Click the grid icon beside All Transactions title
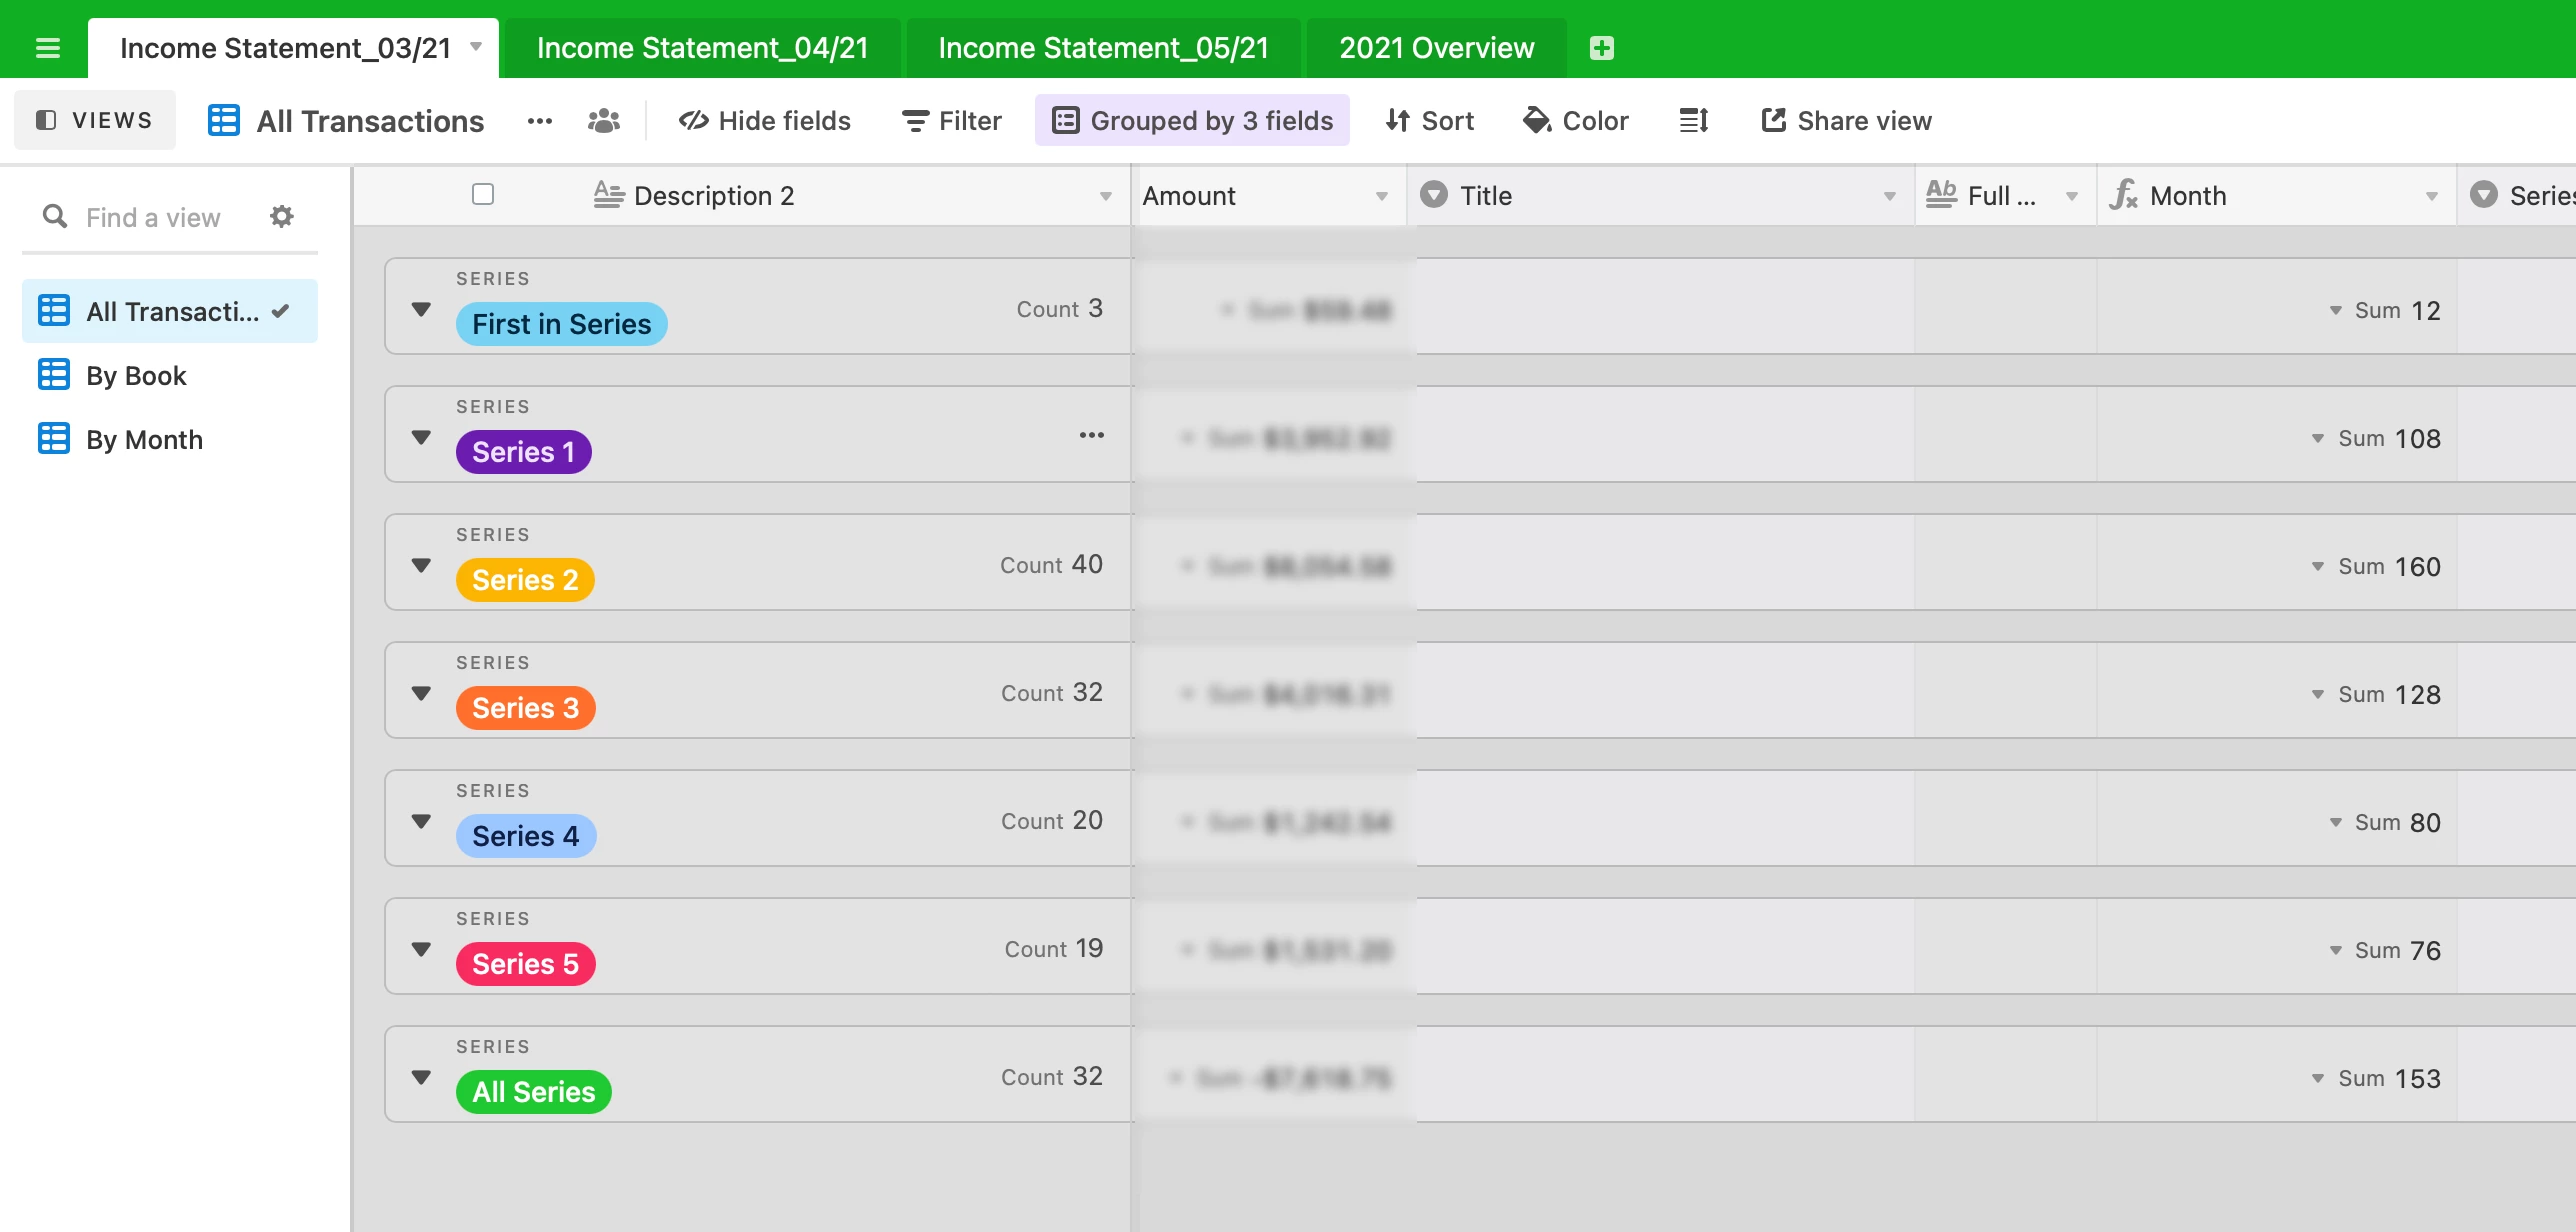 pos(223,120)
